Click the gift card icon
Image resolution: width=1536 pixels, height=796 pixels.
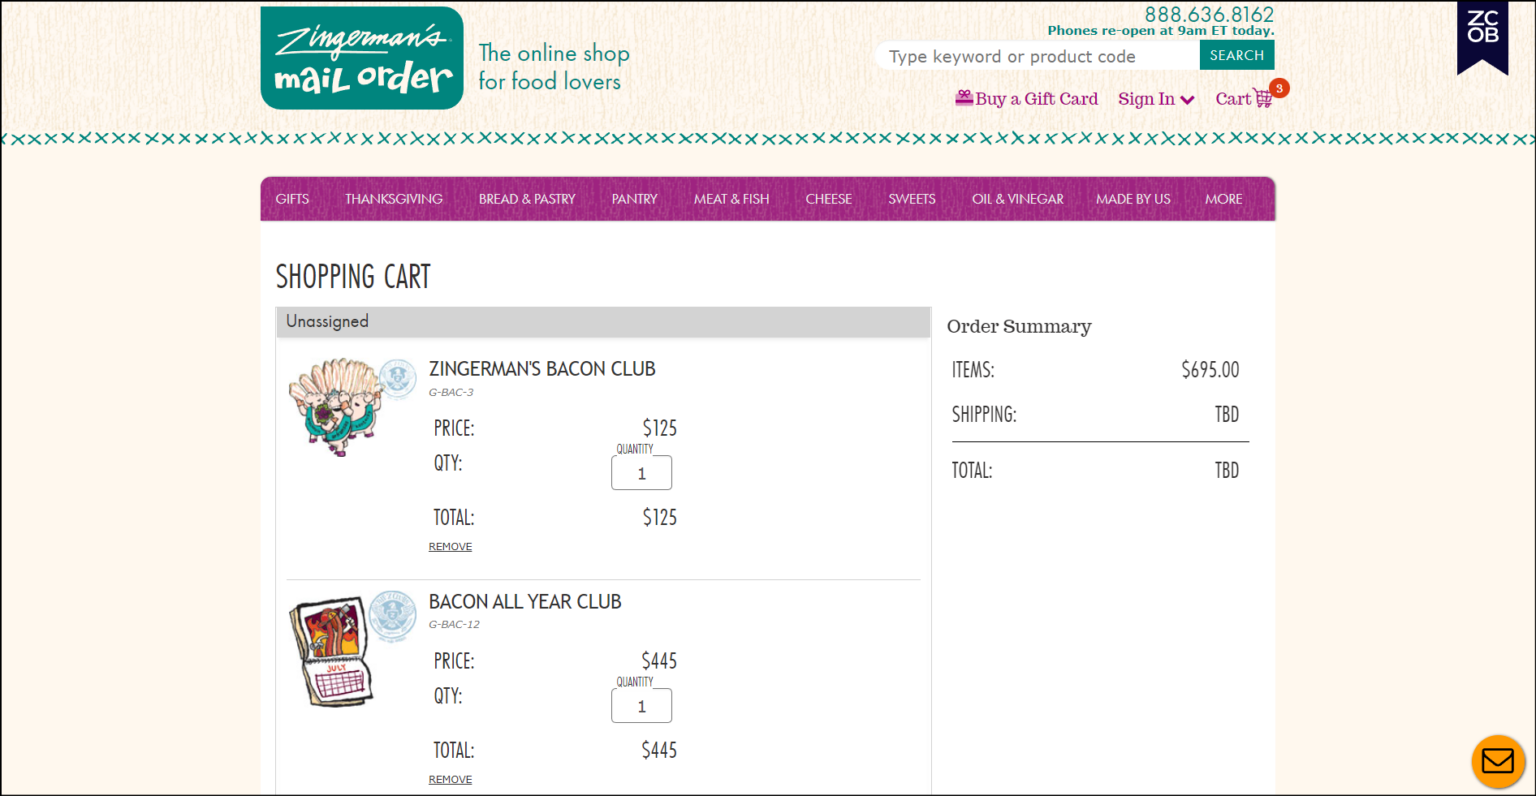point(964,98)
